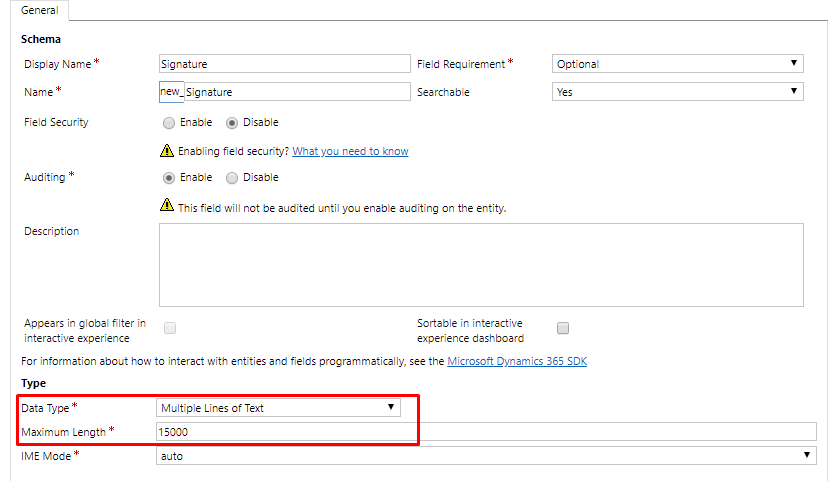830x481 pixels.
Task: Click the field security warning triangle icon
Action: pos(167,151)
